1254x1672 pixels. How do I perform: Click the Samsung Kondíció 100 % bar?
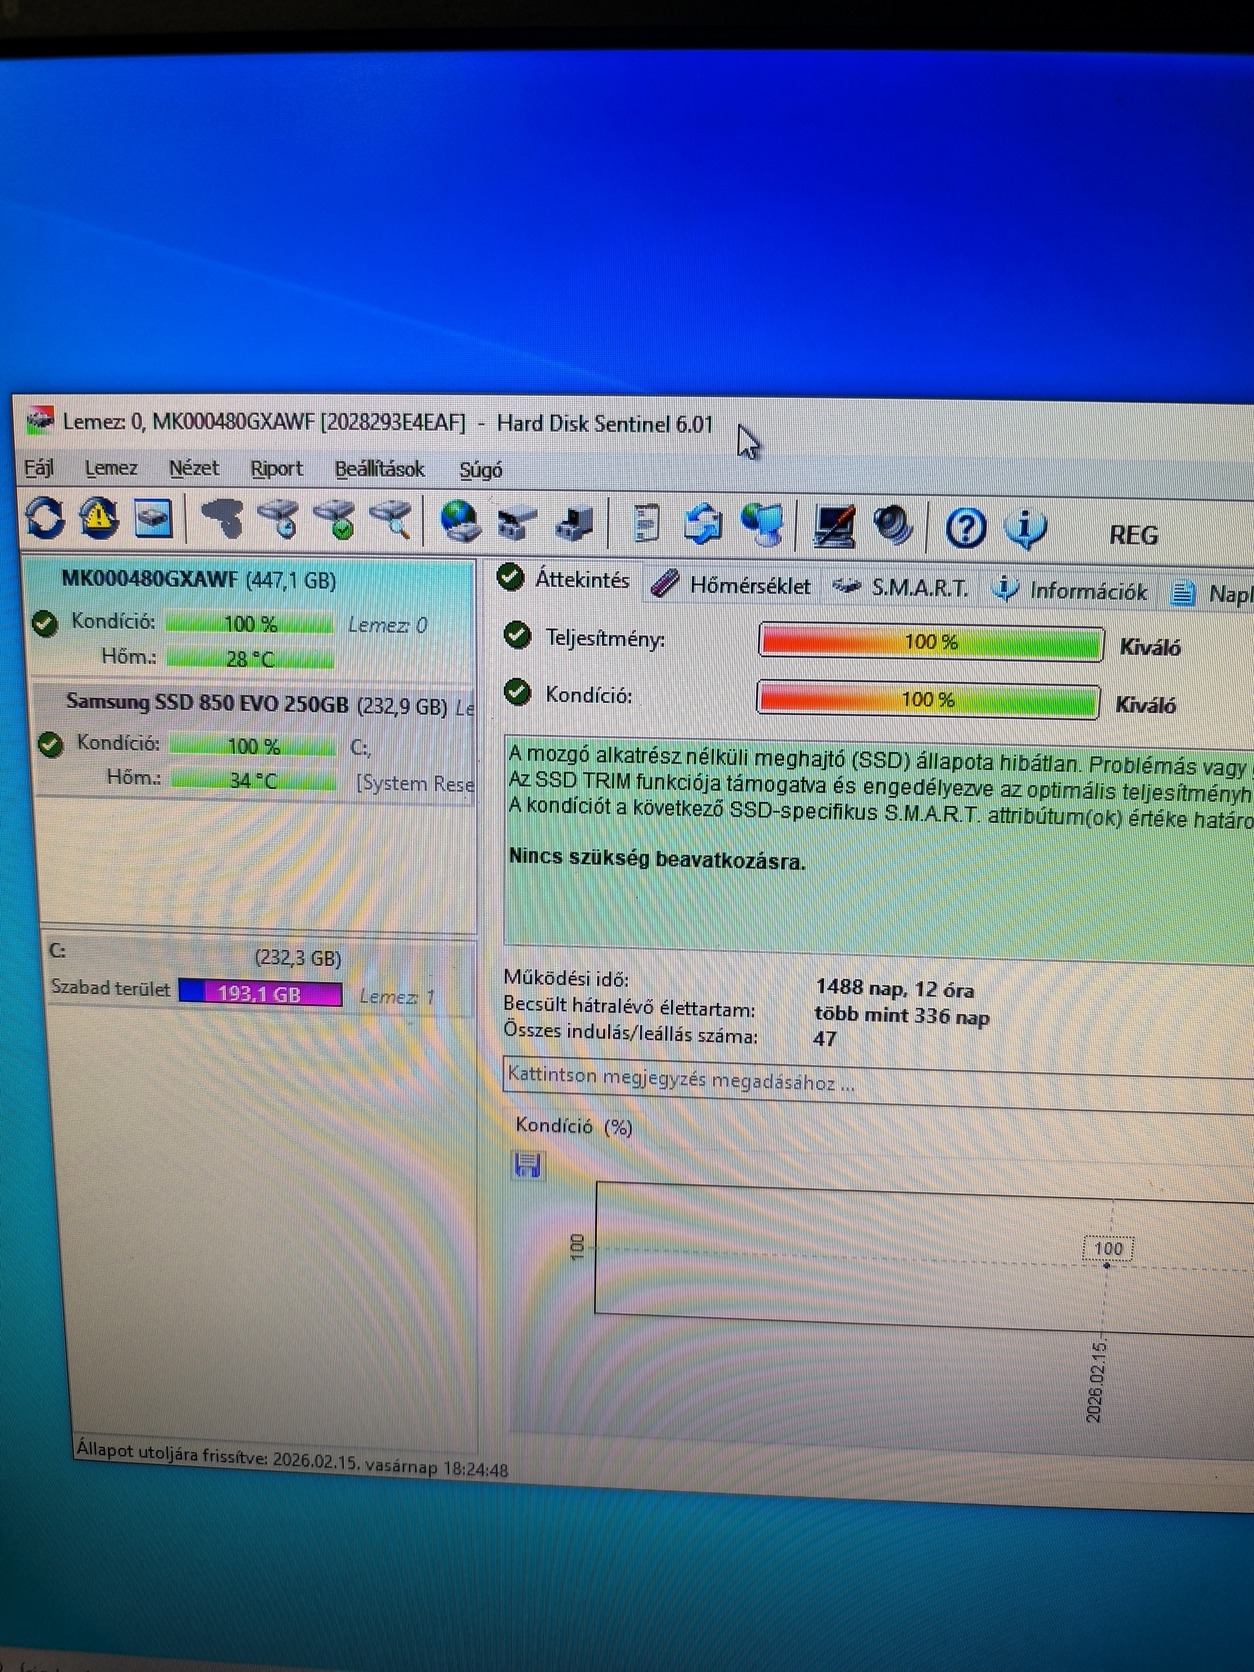(253, 745)
